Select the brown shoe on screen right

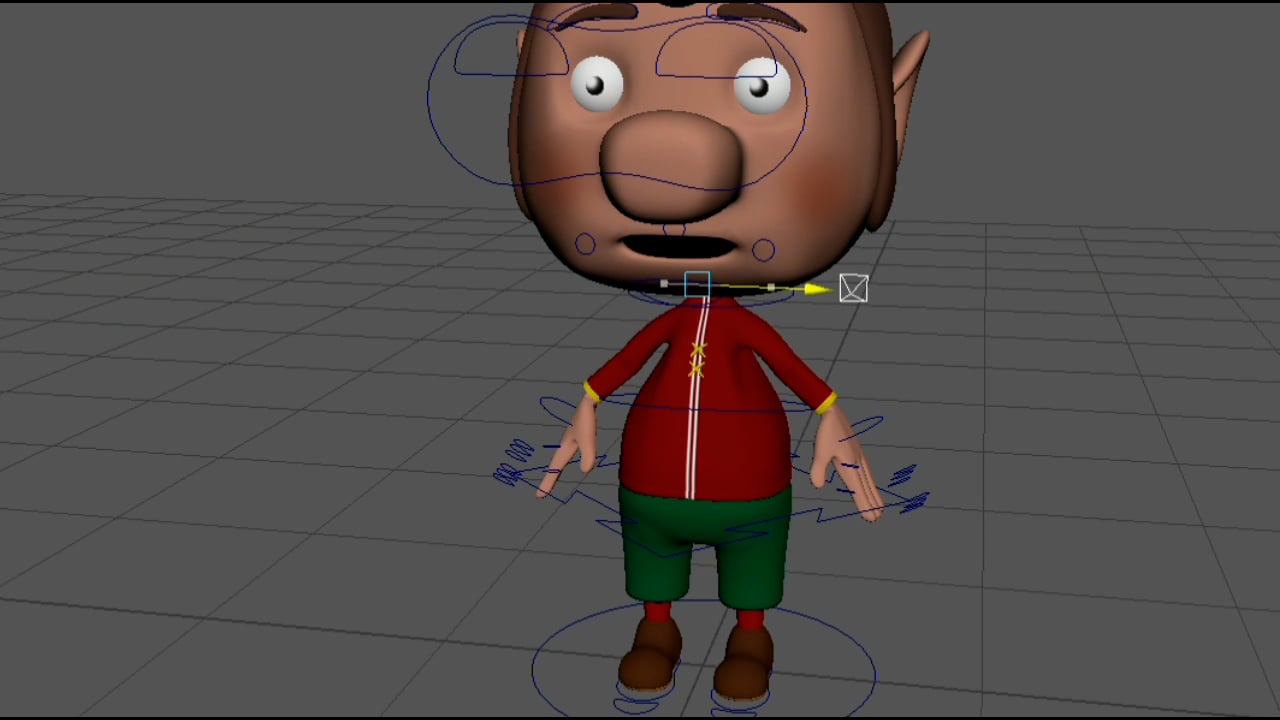point(745,664)
